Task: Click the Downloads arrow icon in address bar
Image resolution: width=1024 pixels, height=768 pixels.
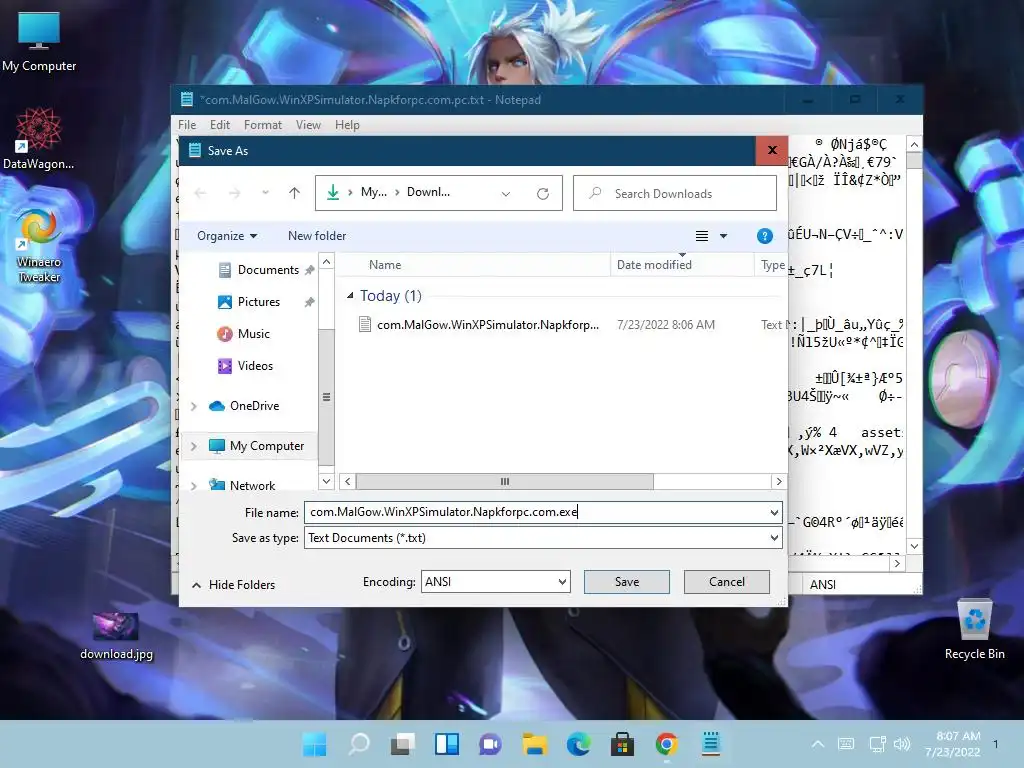Action: click(x=333, y=192)
